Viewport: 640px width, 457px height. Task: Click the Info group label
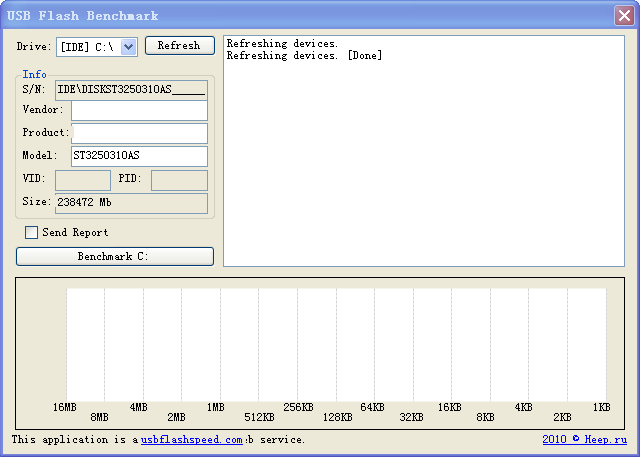[x=34, y=74]
